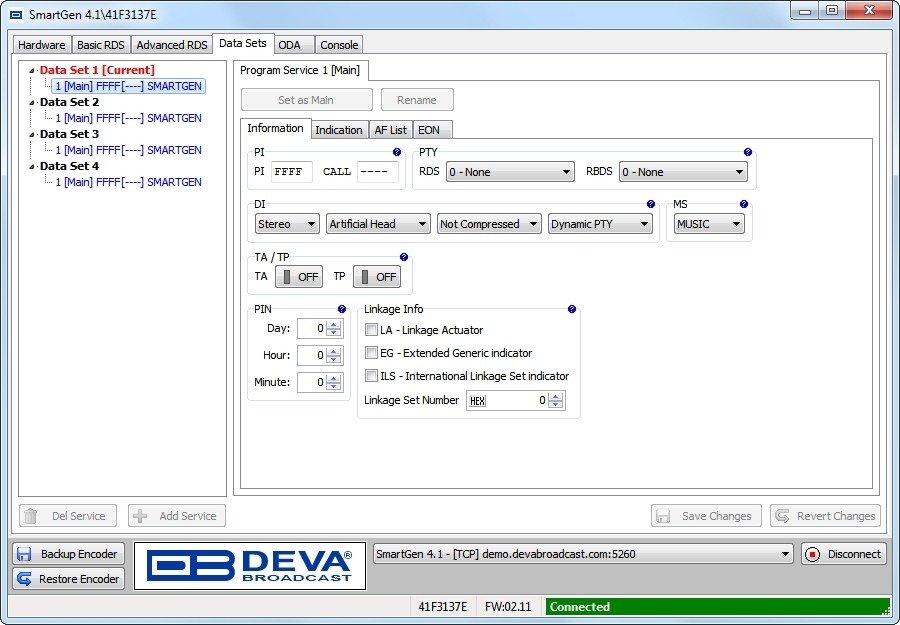This screenshot has width=900, height=625.
Task: Click the help icon in DI section
Action: point(651,204)
